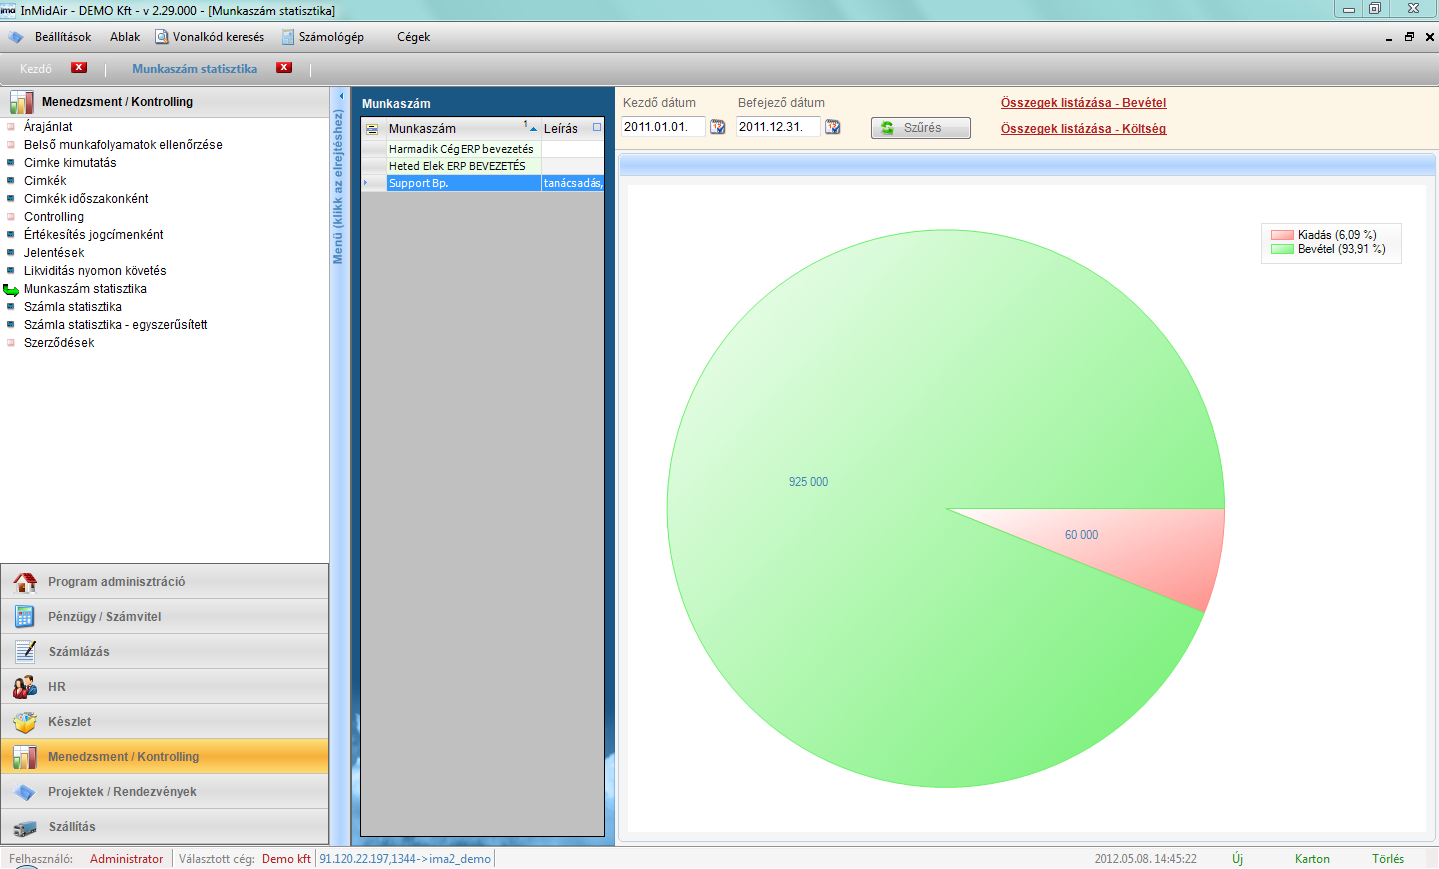Image resolution: width=1439 pixels, height=869 pixels.
Task: Open the Számológép calculator
Action: [x=331, y=37]
